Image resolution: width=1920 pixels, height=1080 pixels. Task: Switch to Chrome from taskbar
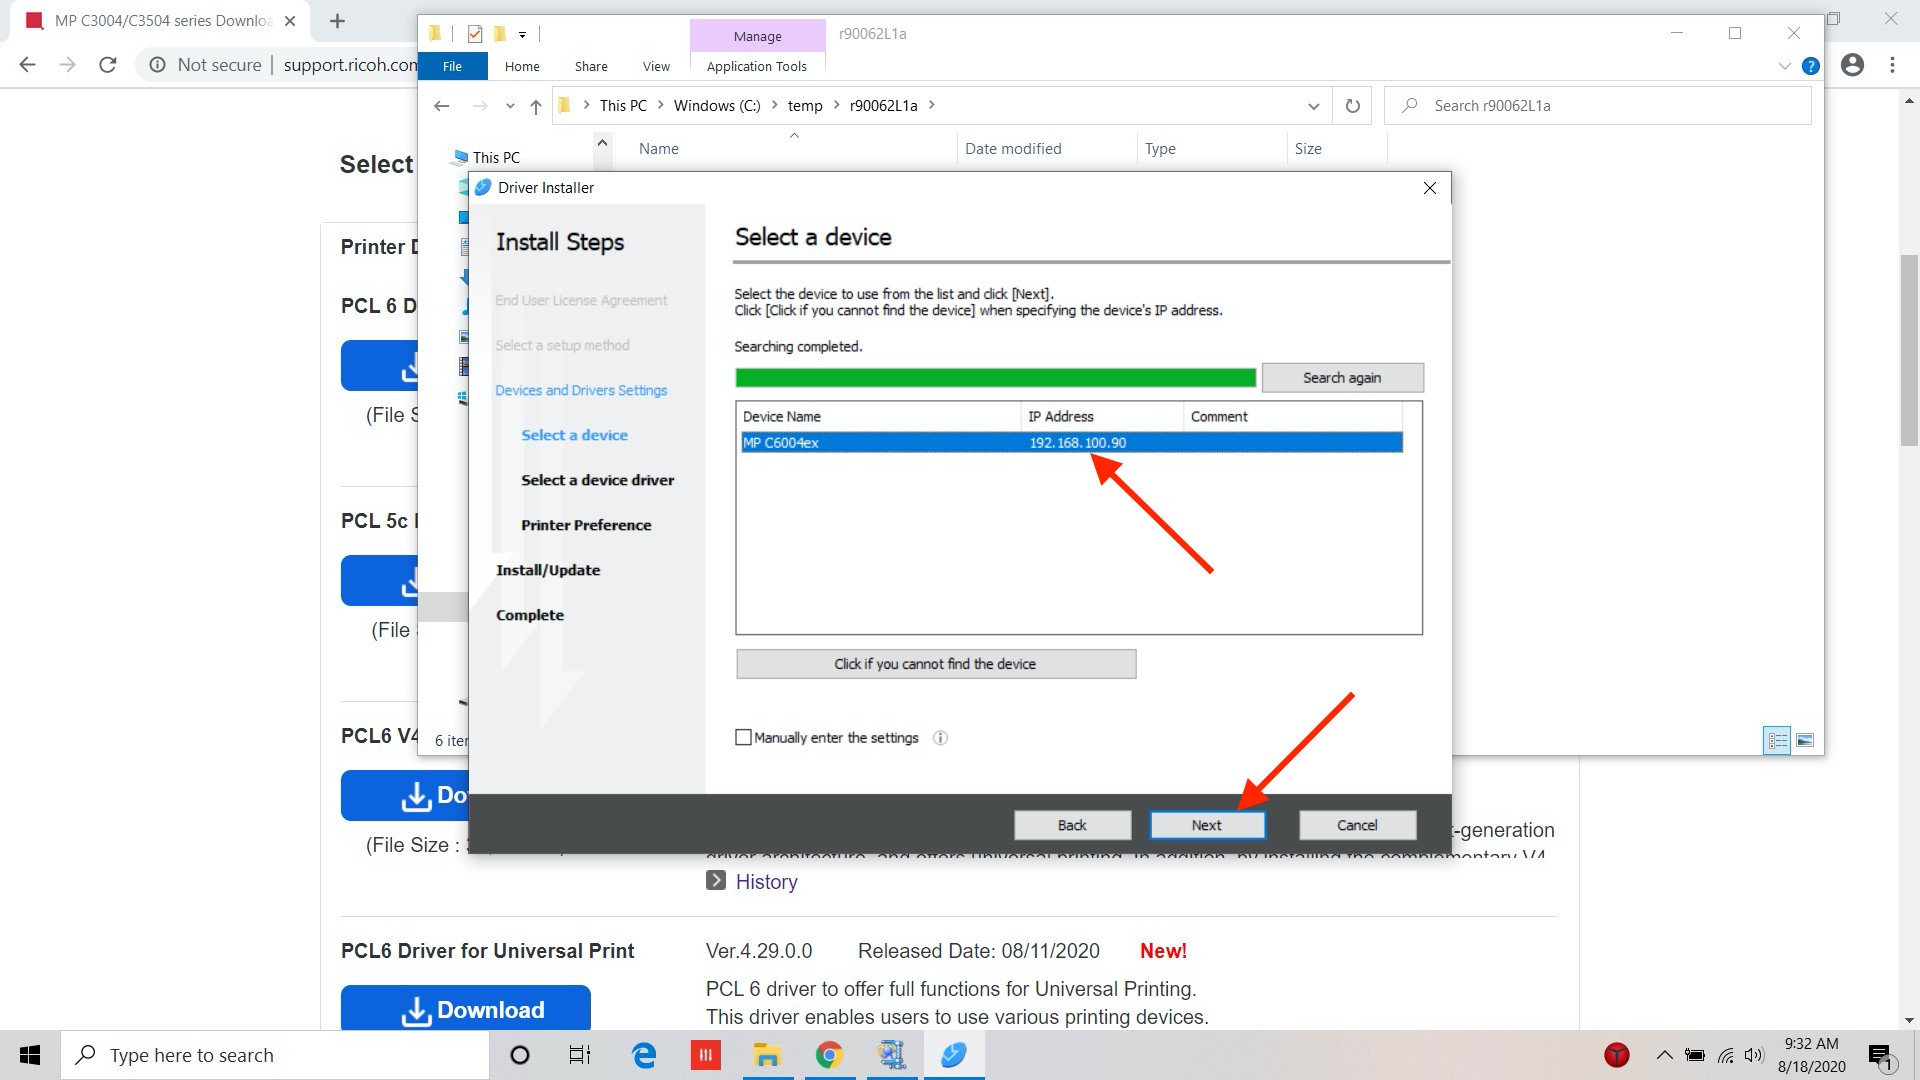[829, 1055]
